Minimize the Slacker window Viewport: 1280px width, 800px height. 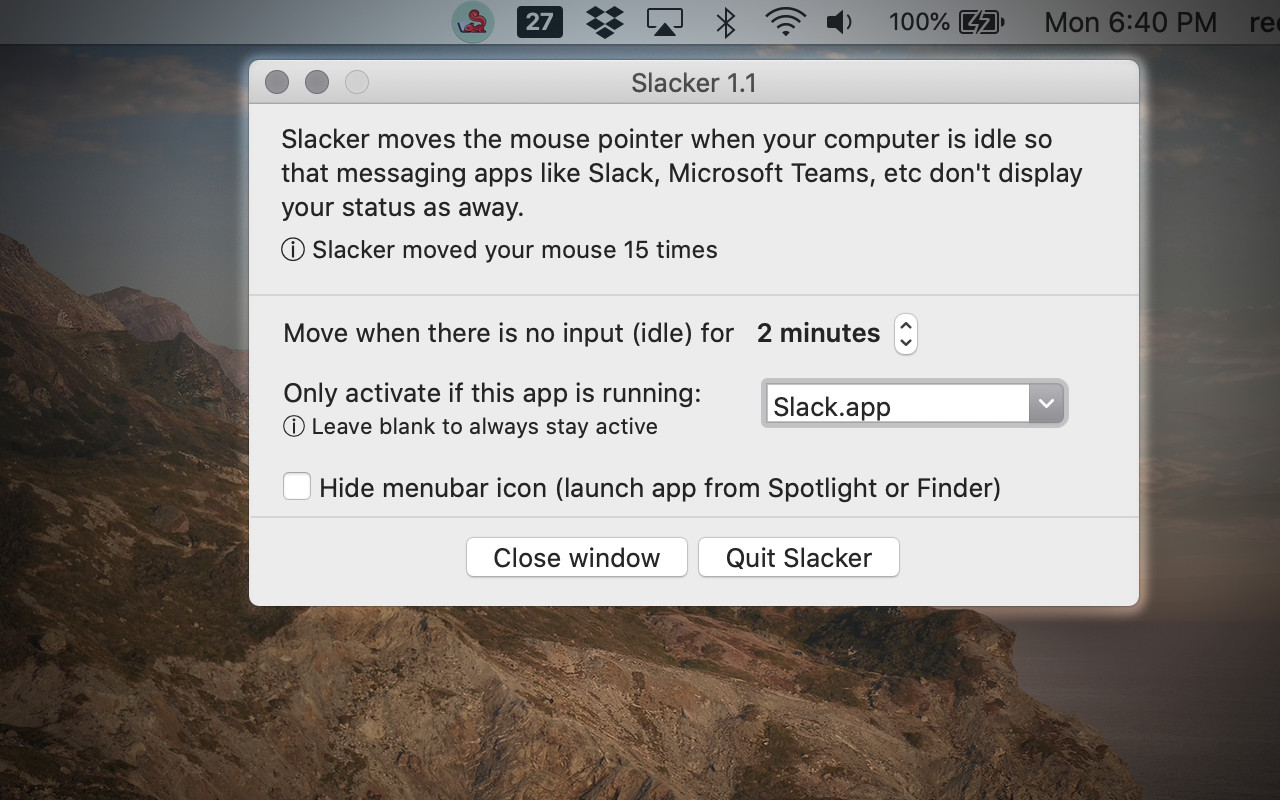(x=317, y=82)
